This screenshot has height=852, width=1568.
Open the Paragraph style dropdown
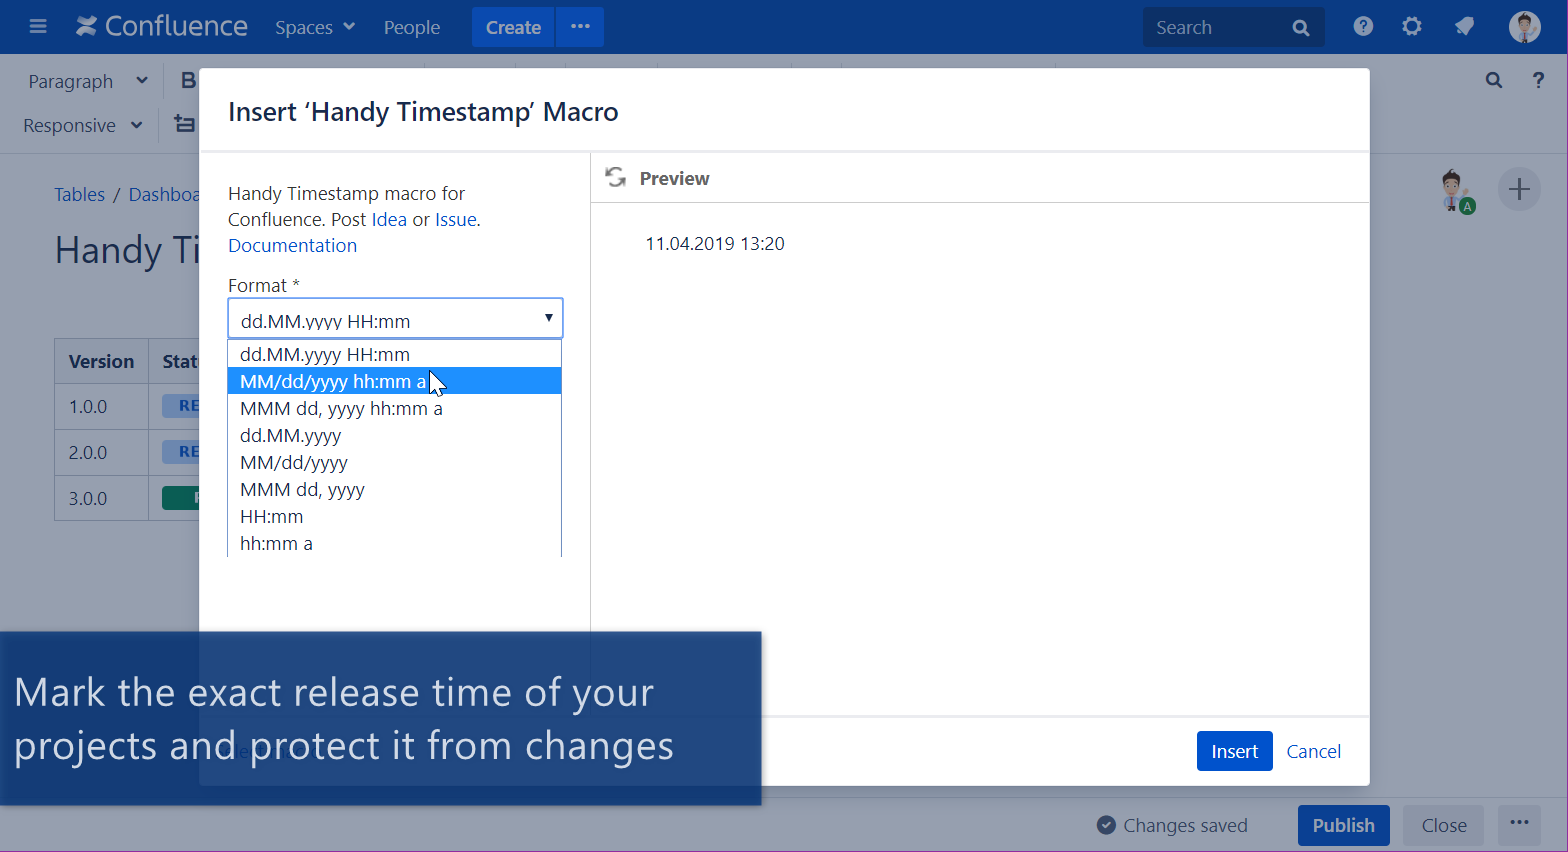pos(87,81)
